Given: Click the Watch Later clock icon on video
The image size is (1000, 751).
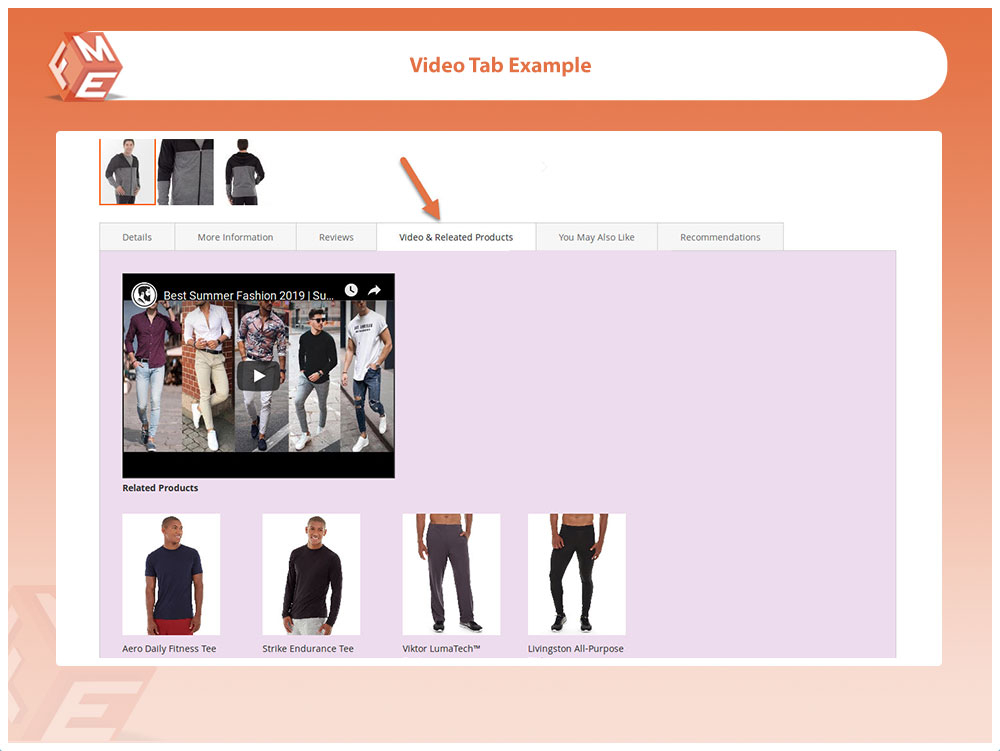Looking at the screenshot, I should coord(351,290).
